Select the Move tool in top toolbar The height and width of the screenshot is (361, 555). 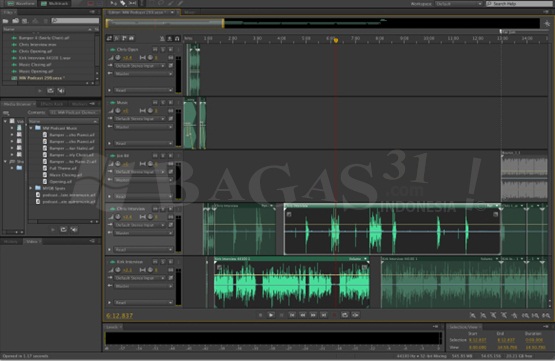pyautogui.click(x=114, y=3)
